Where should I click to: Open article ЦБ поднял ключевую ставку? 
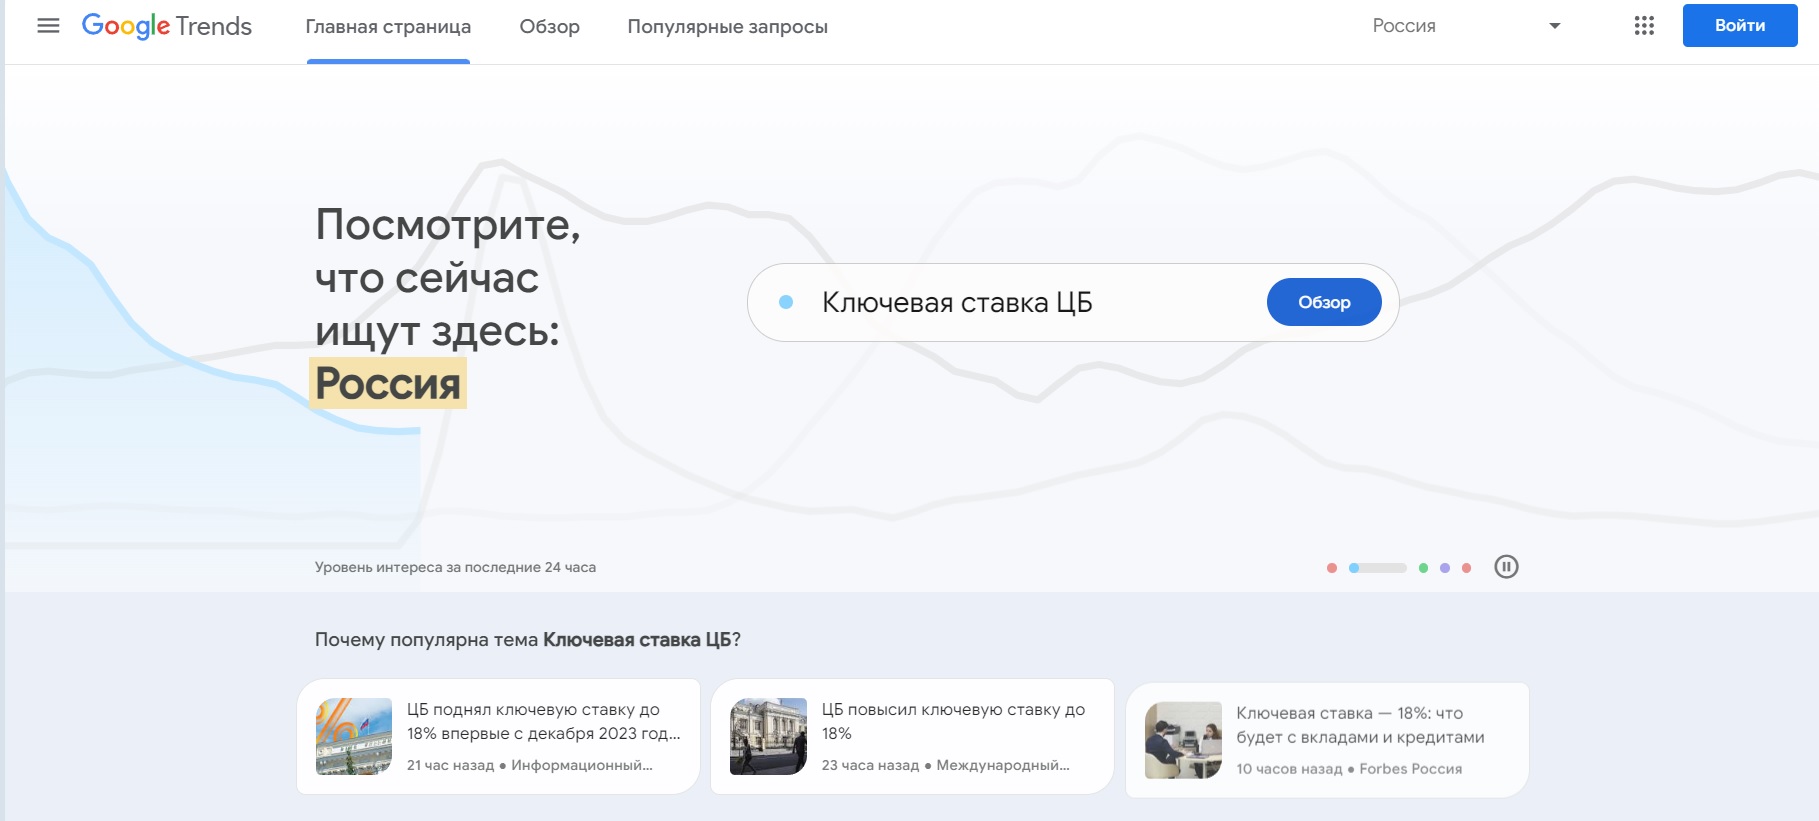pos(498,736)
